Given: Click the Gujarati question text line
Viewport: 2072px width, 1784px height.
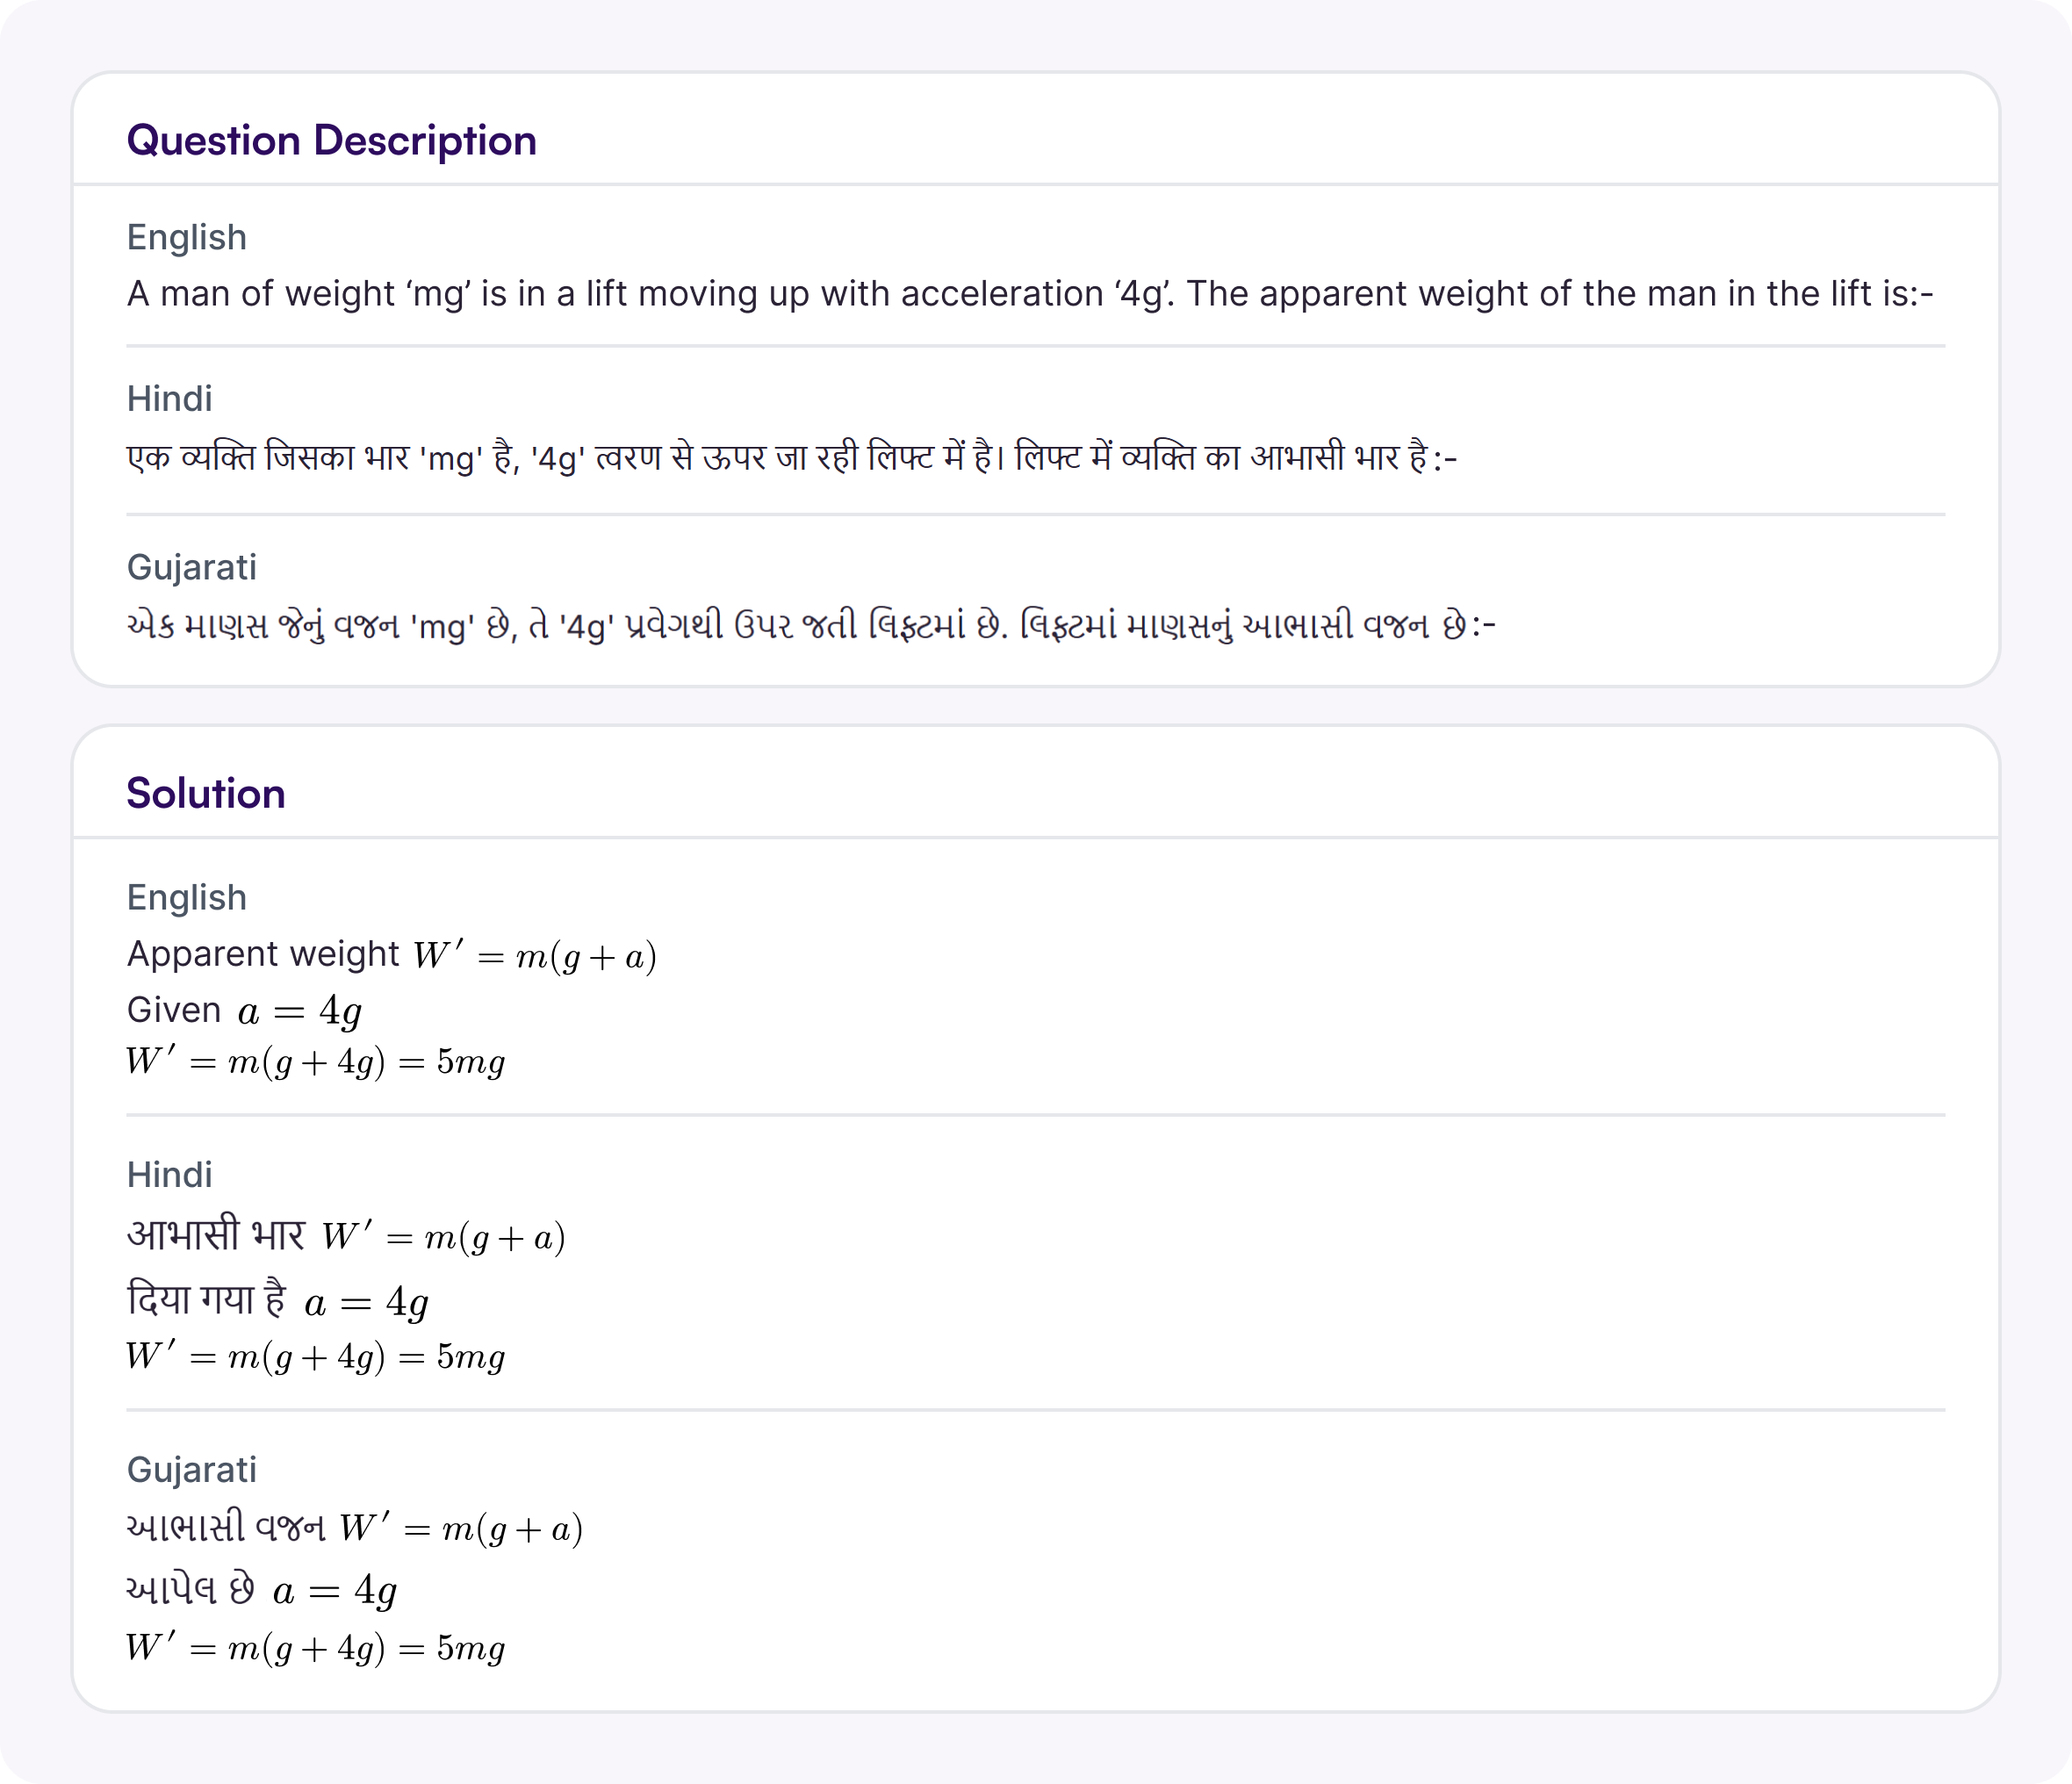Looking at the screenshot, I should tap(811, 626).
